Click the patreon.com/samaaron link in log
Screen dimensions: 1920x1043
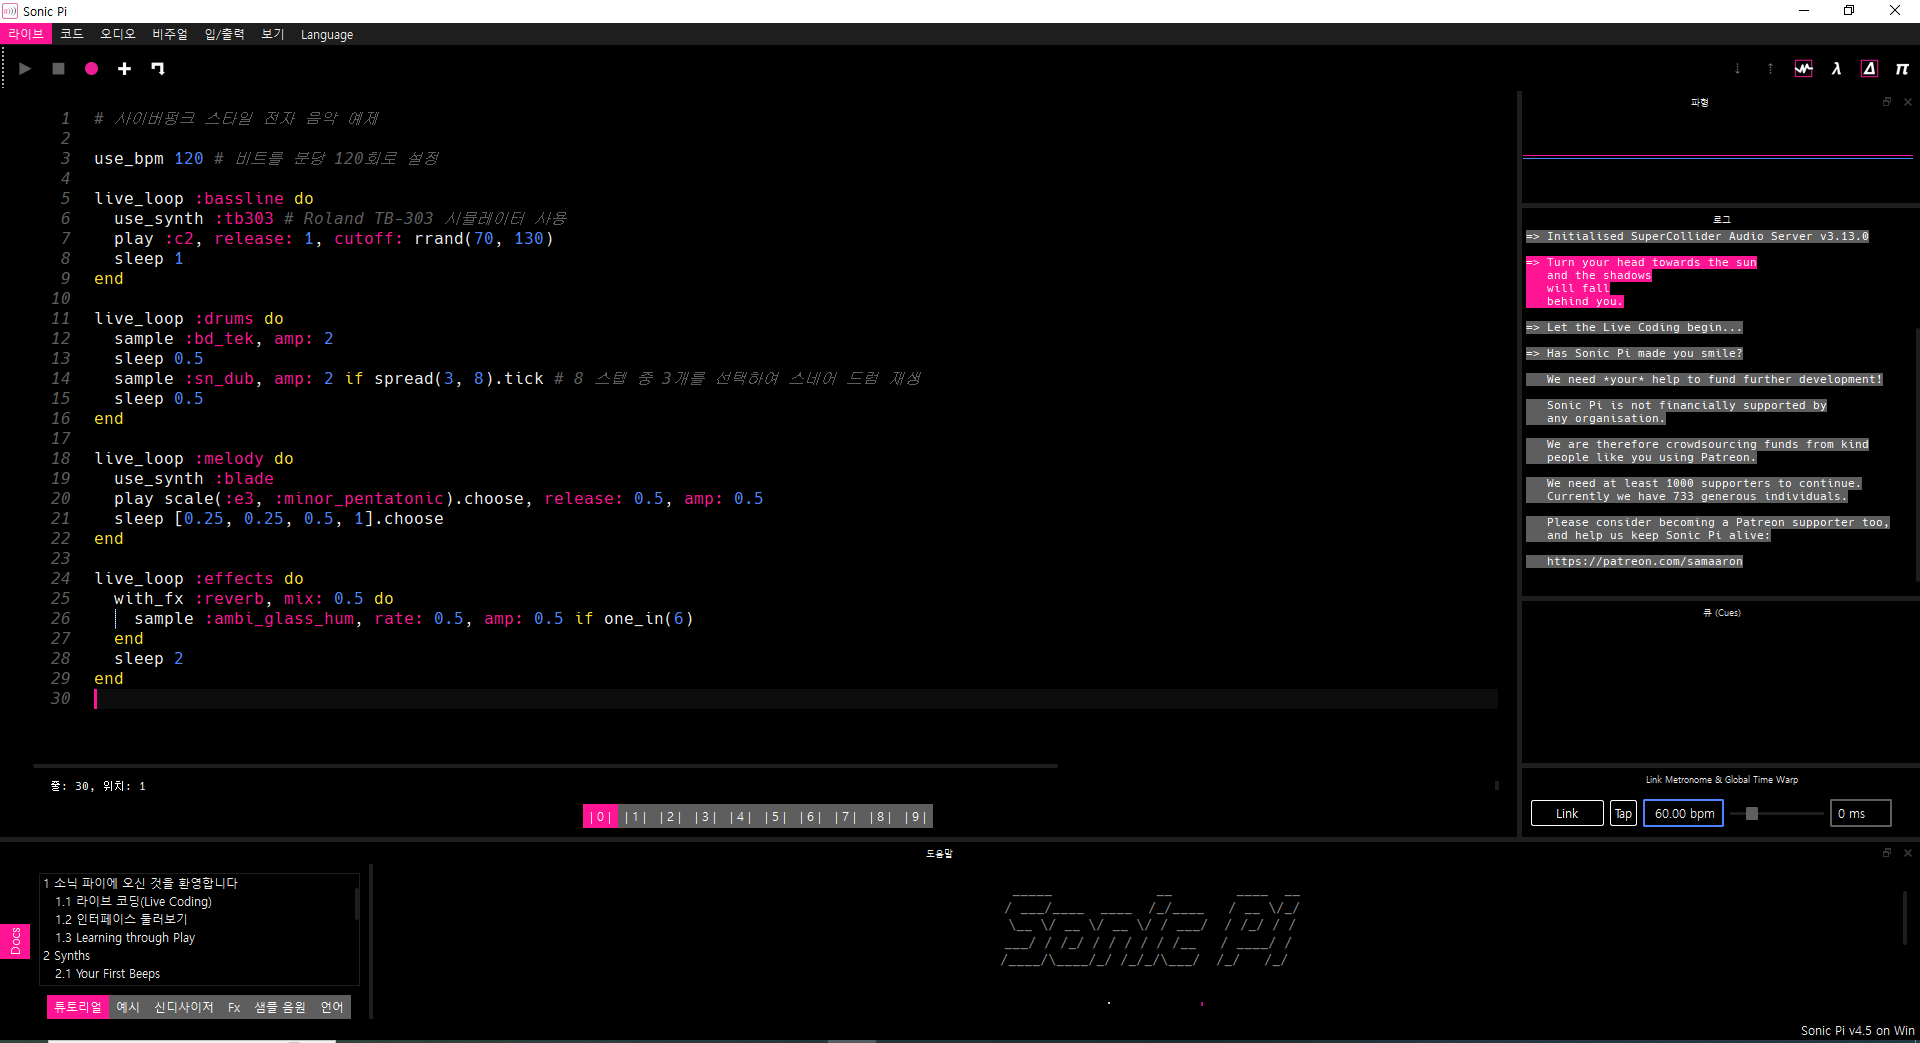1644,561
